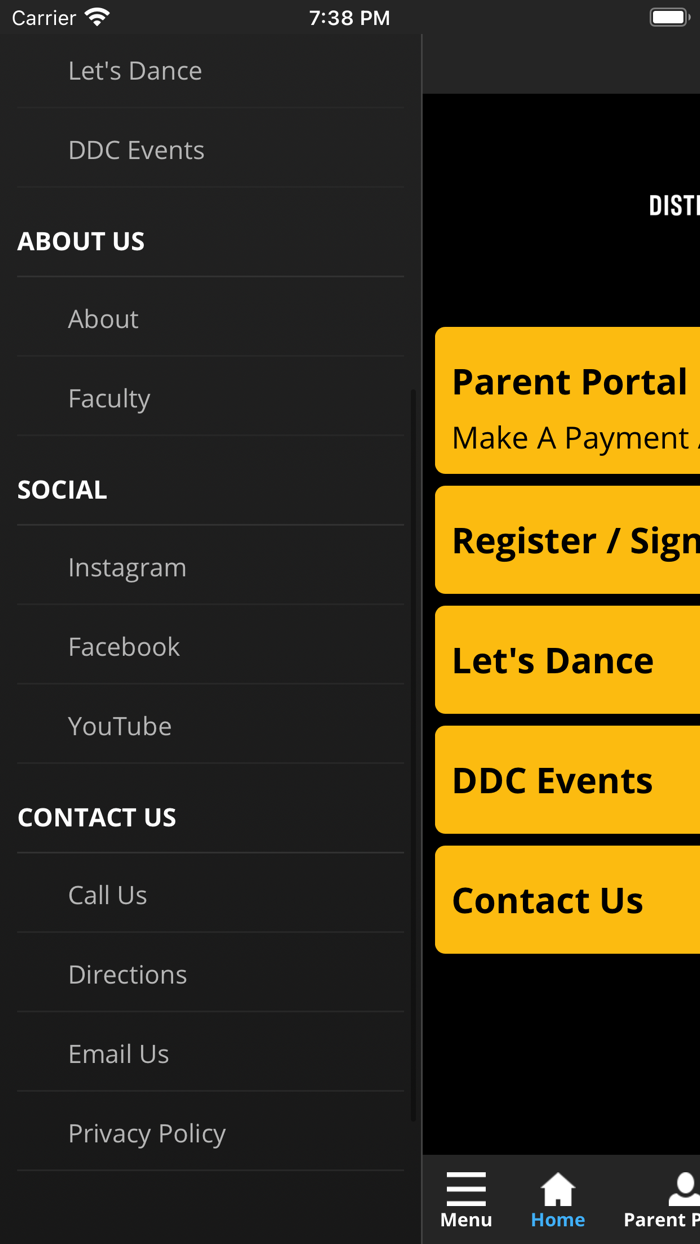Open the About page
This screenshot has height=1244, width=700.
[x=103, y=319]
